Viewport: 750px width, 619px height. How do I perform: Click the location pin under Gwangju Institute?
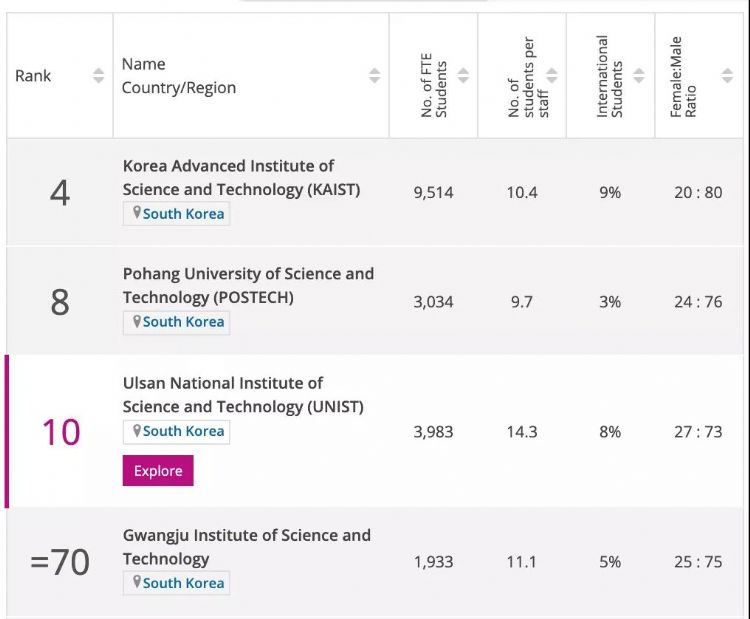click(x=137, y=583)
